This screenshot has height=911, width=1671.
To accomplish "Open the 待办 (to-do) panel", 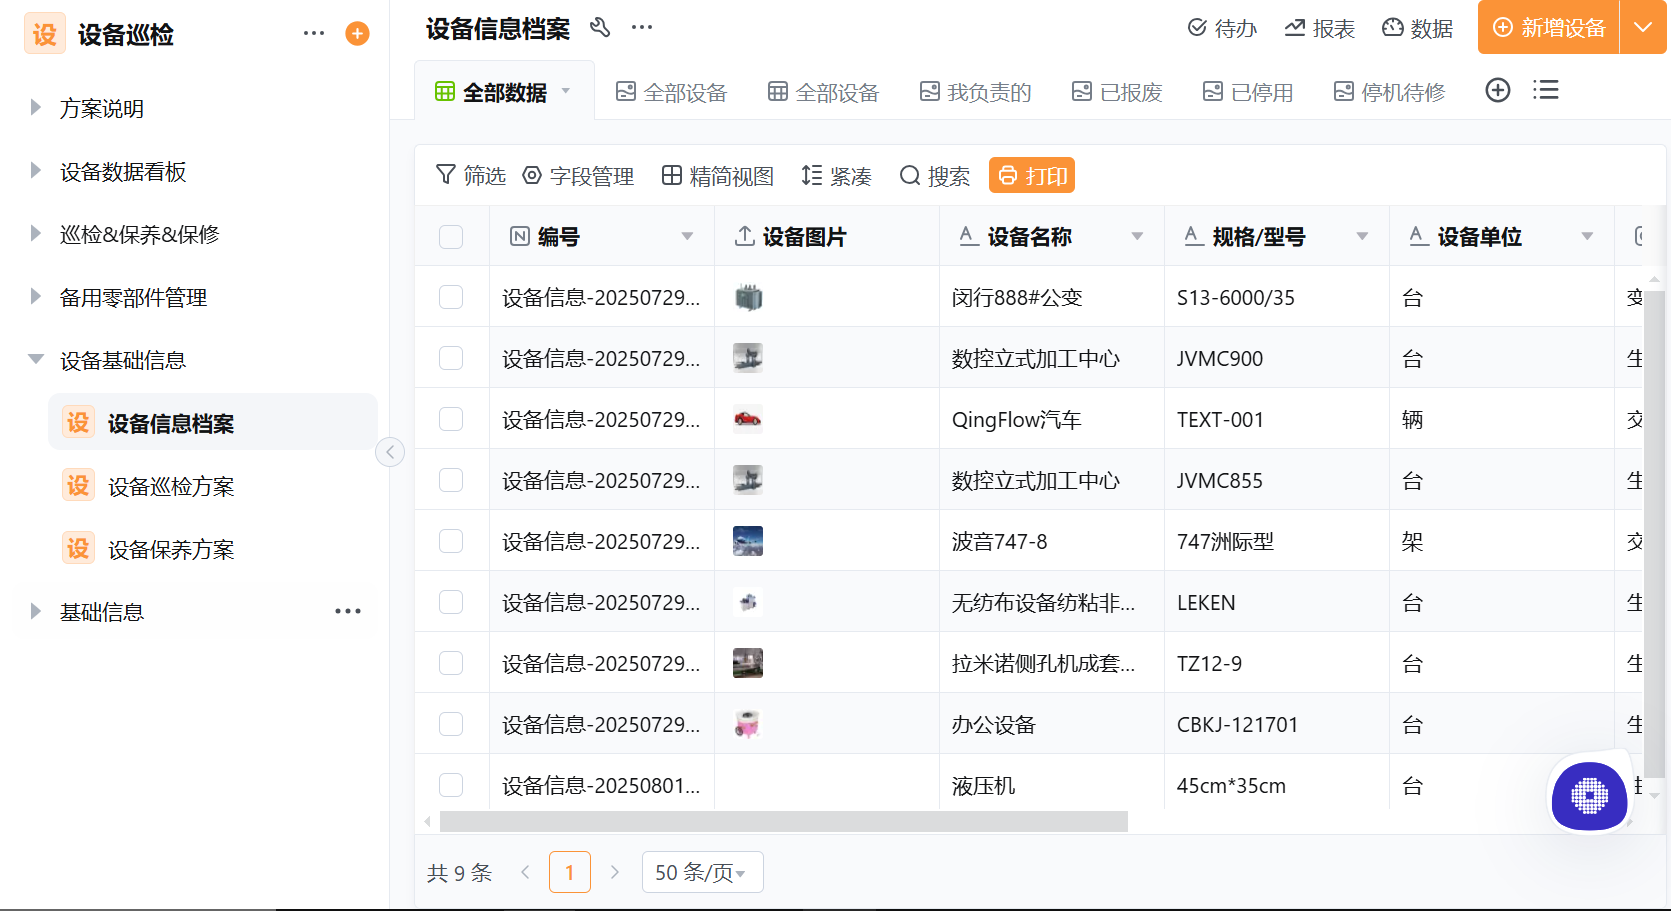I will [1222, 28].
